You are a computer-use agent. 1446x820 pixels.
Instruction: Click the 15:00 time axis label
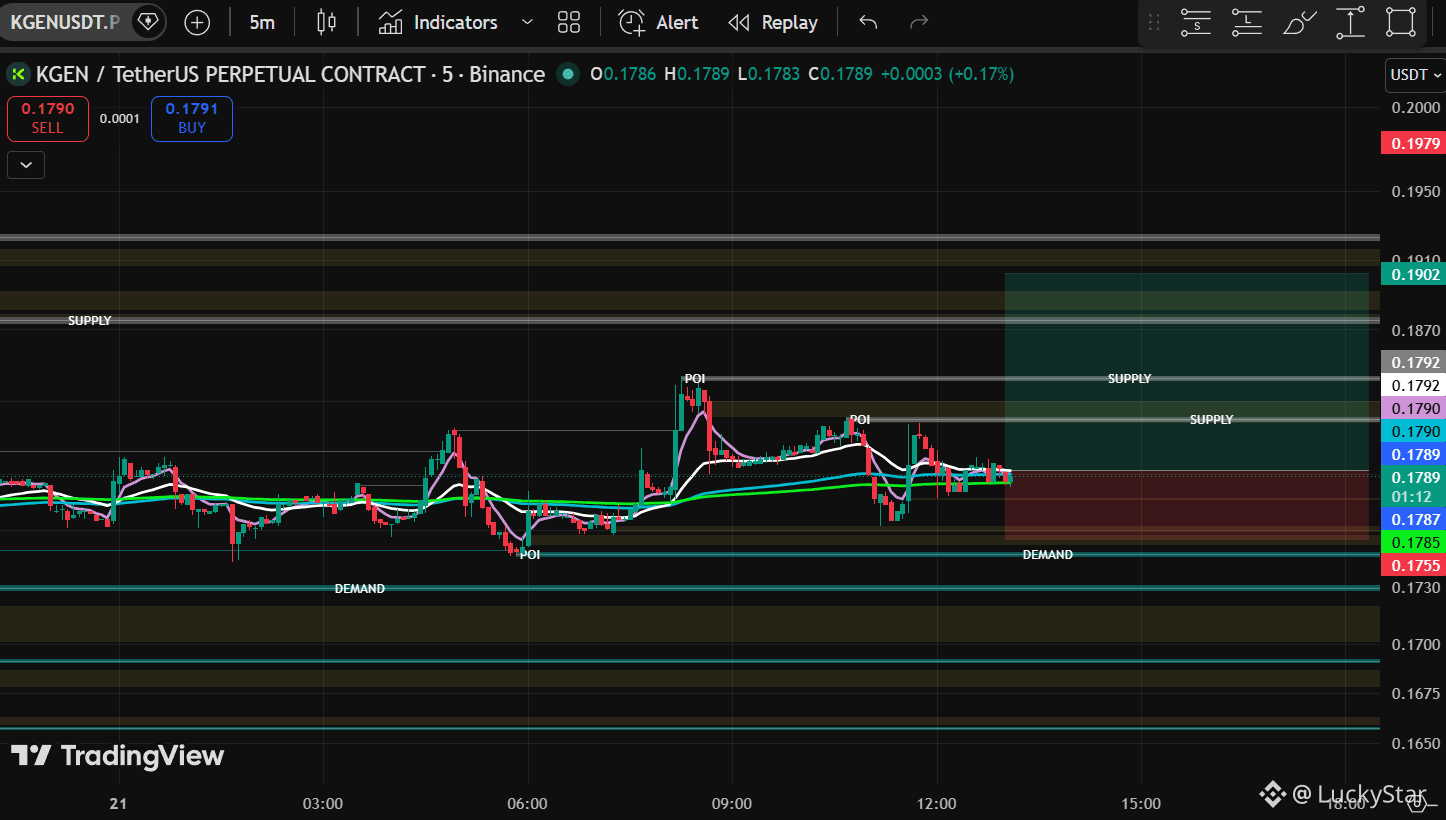coord(1141,804)
